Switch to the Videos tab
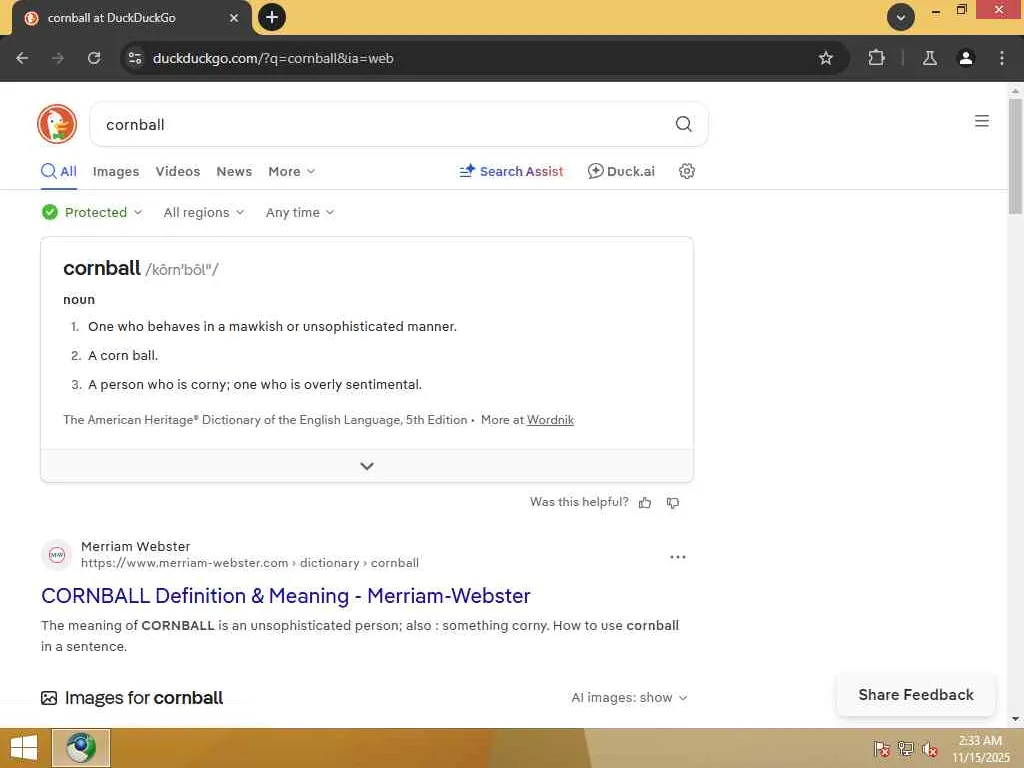The image size is (1024, 768). [178, 171]
